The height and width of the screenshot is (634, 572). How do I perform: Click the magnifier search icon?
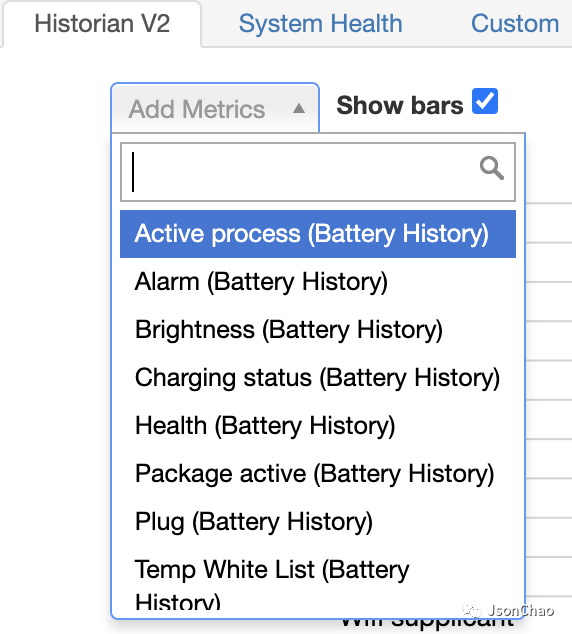point(492,168)
